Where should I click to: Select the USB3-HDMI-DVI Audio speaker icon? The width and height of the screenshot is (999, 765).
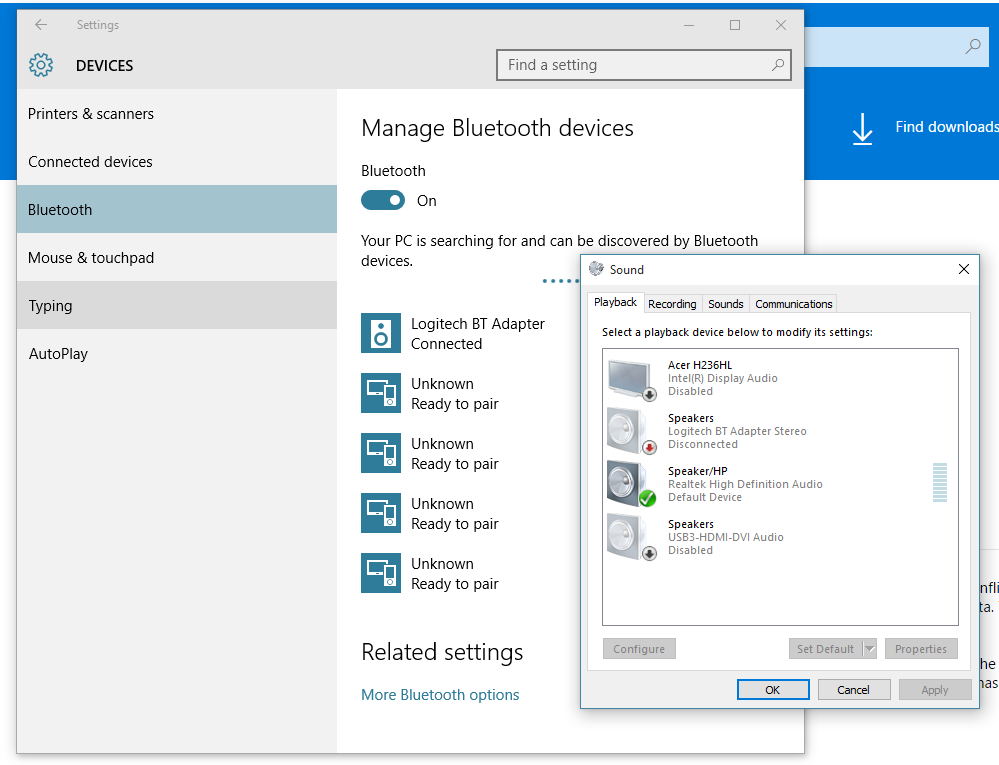[x=631, y=537]
